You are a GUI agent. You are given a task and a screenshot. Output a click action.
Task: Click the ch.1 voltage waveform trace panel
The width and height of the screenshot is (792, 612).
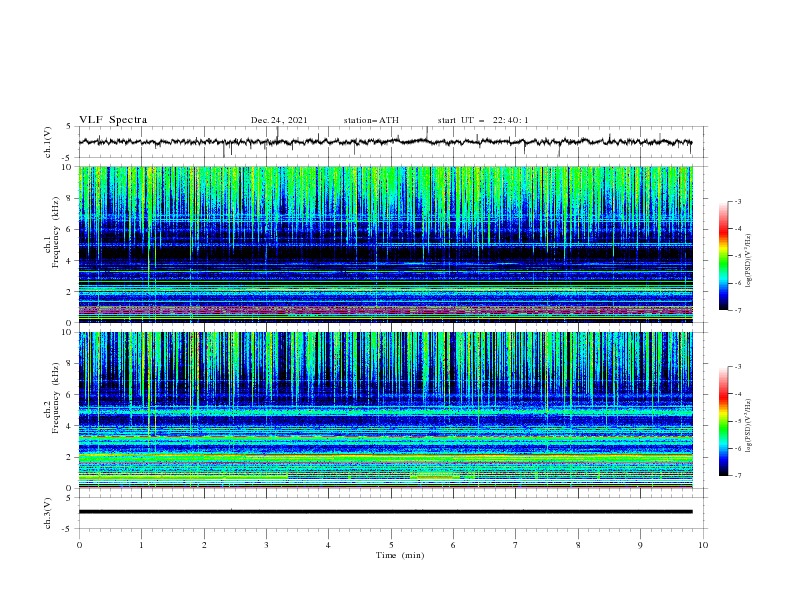[x=392, y=142]
